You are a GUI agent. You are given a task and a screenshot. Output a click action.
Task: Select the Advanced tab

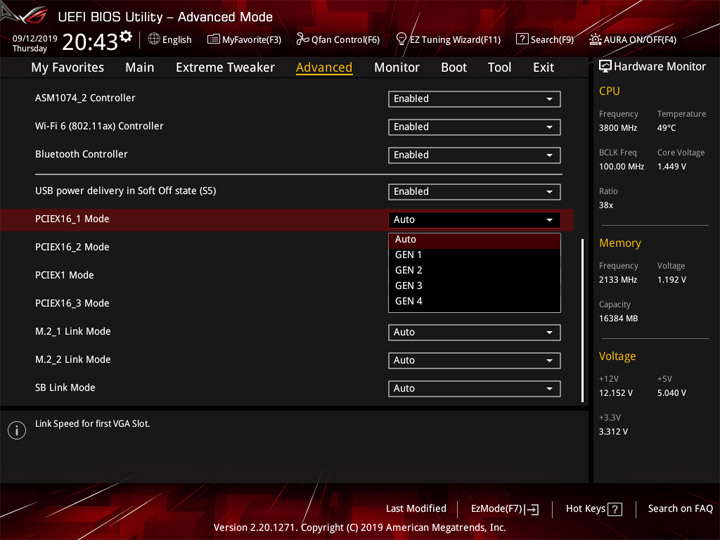click(324, 68)
